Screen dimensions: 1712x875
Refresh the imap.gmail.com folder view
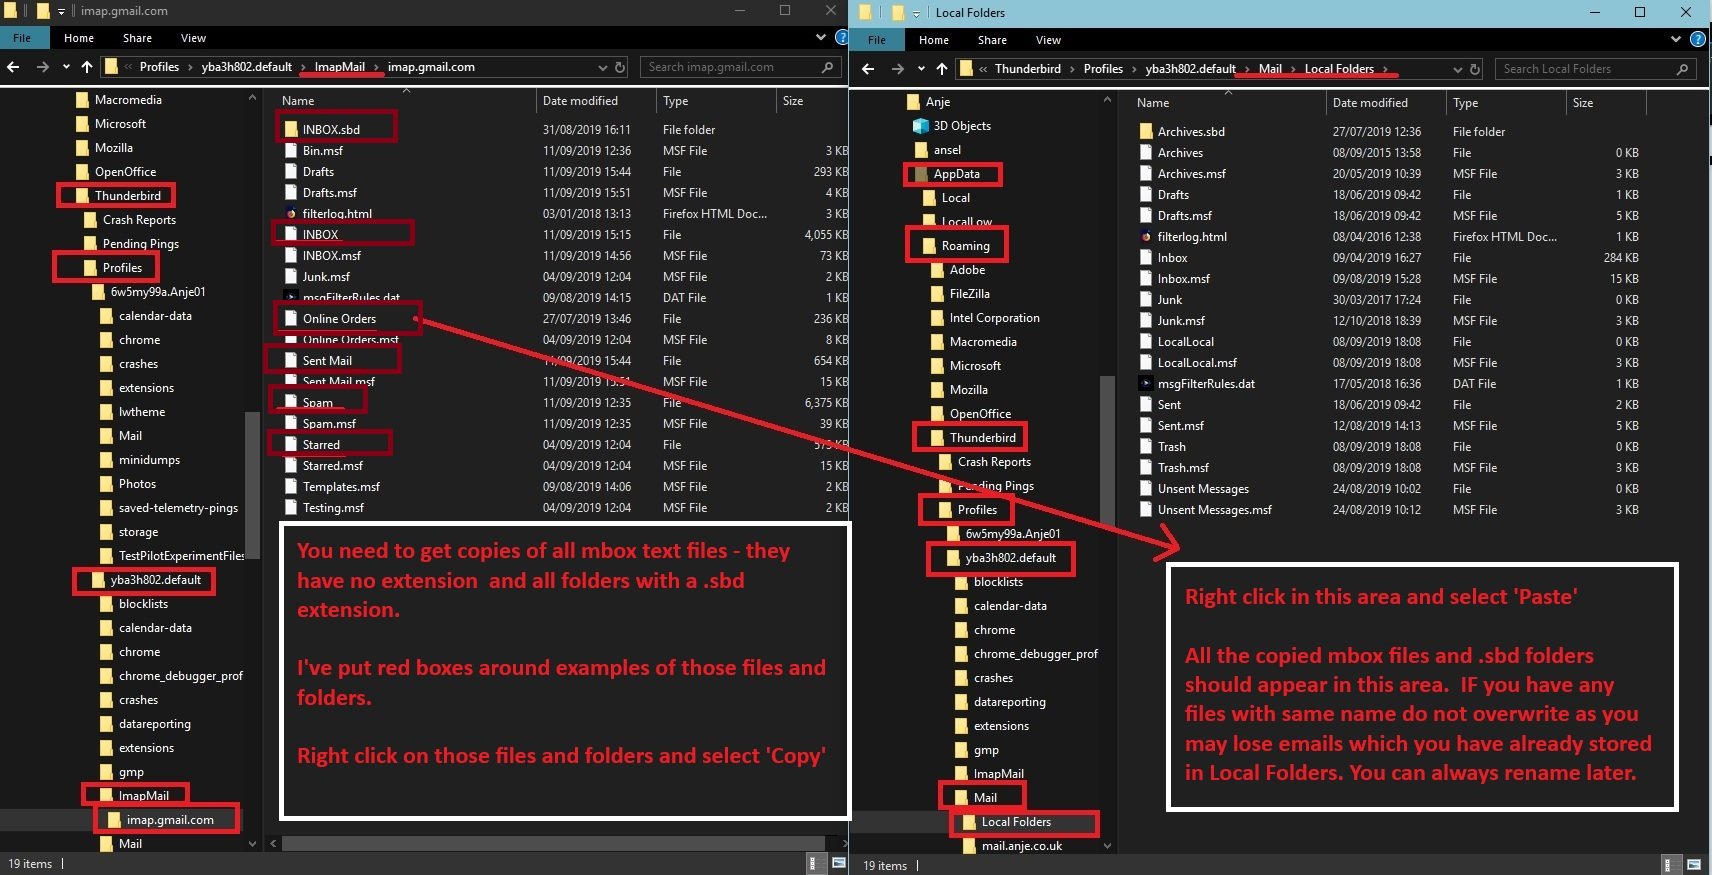click(620, 67)
